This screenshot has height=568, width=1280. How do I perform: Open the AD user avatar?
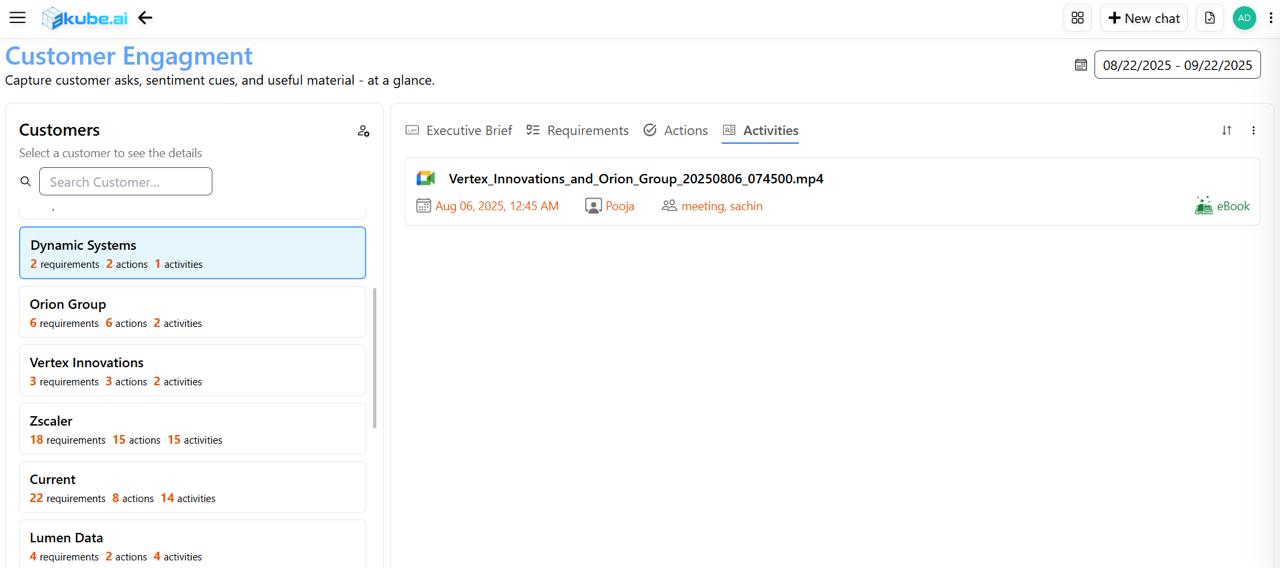pyautogui.click(x=1244, y=18)
